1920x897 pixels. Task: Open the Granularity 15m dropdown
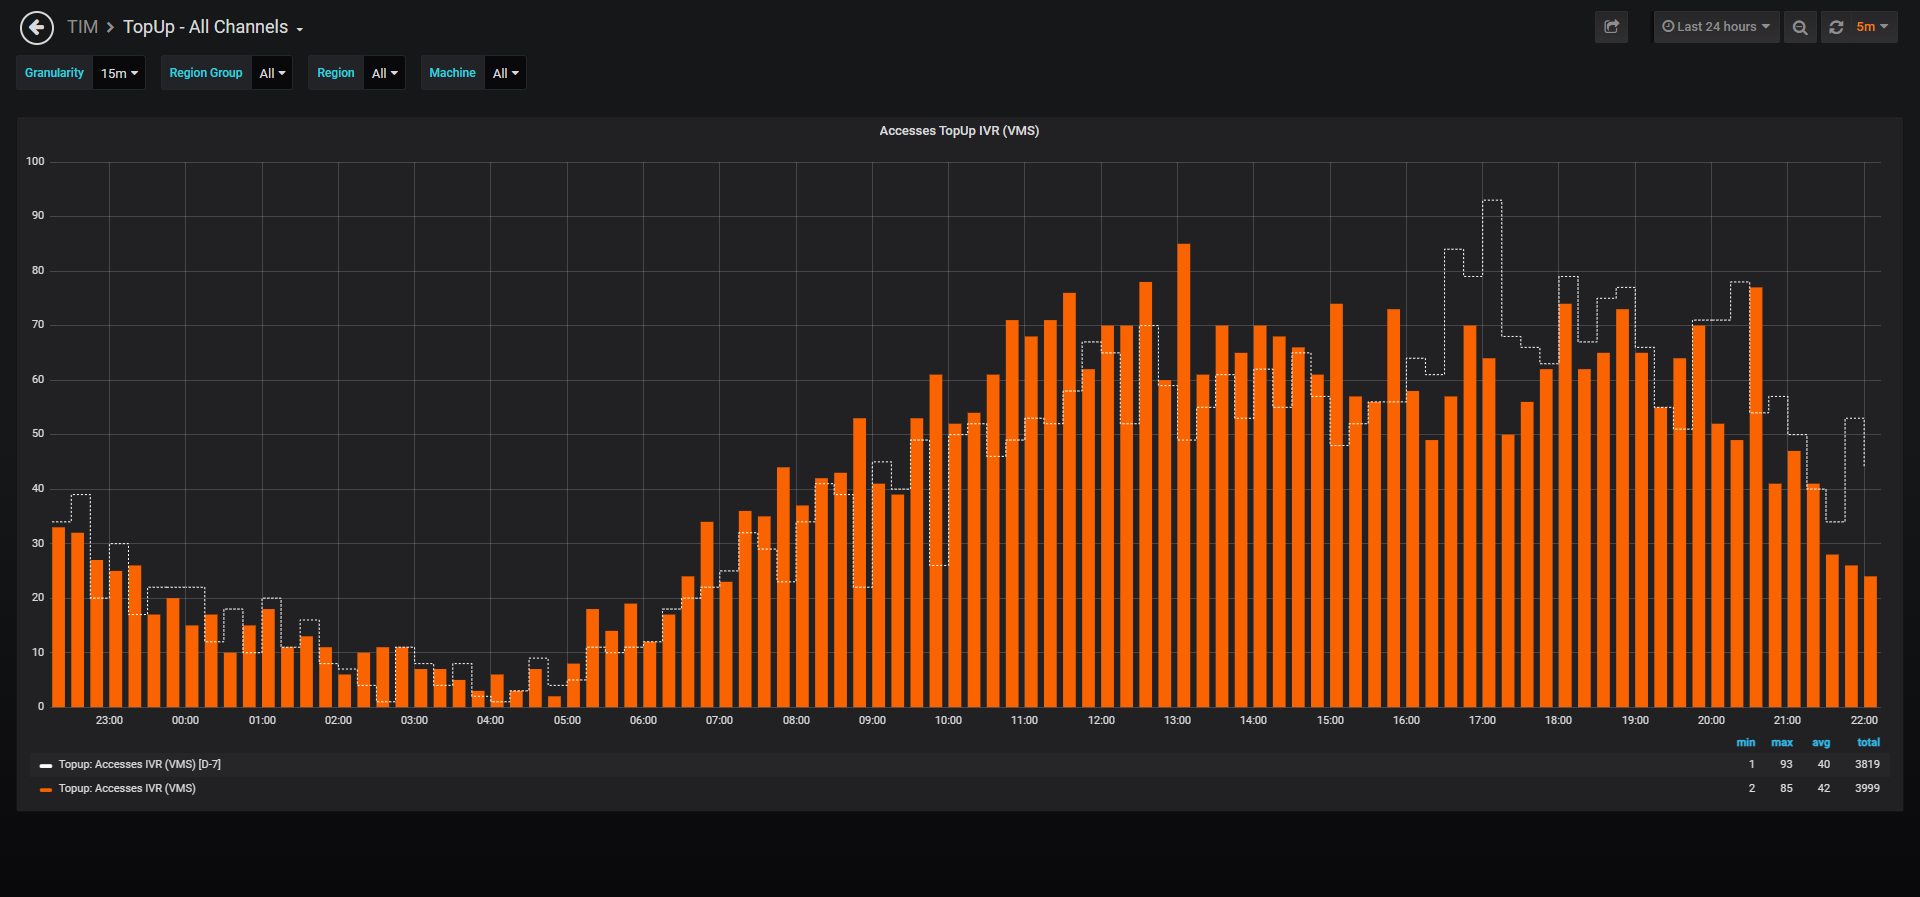119,73
